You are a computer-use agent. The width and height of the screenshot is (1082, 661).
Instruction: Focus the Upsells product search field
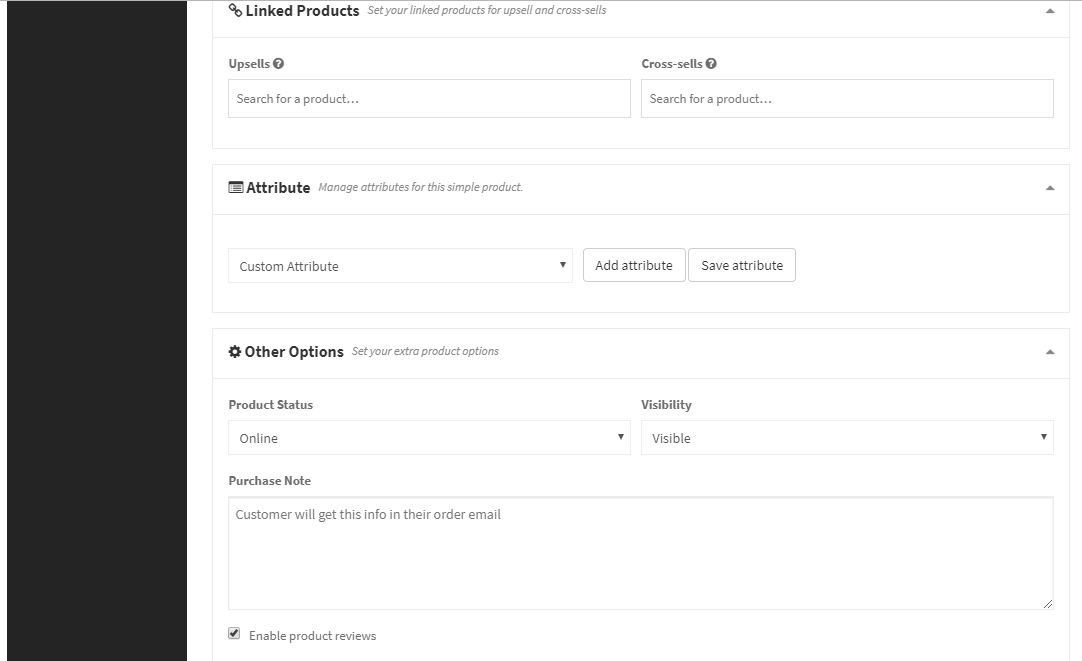429,99
